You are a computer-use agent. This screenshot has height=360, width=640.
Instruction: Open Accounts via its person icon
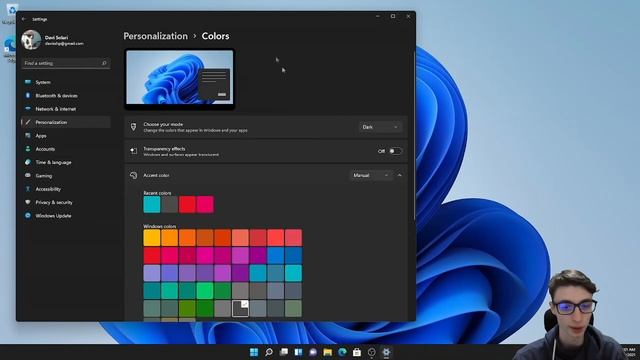click(28, 149)
